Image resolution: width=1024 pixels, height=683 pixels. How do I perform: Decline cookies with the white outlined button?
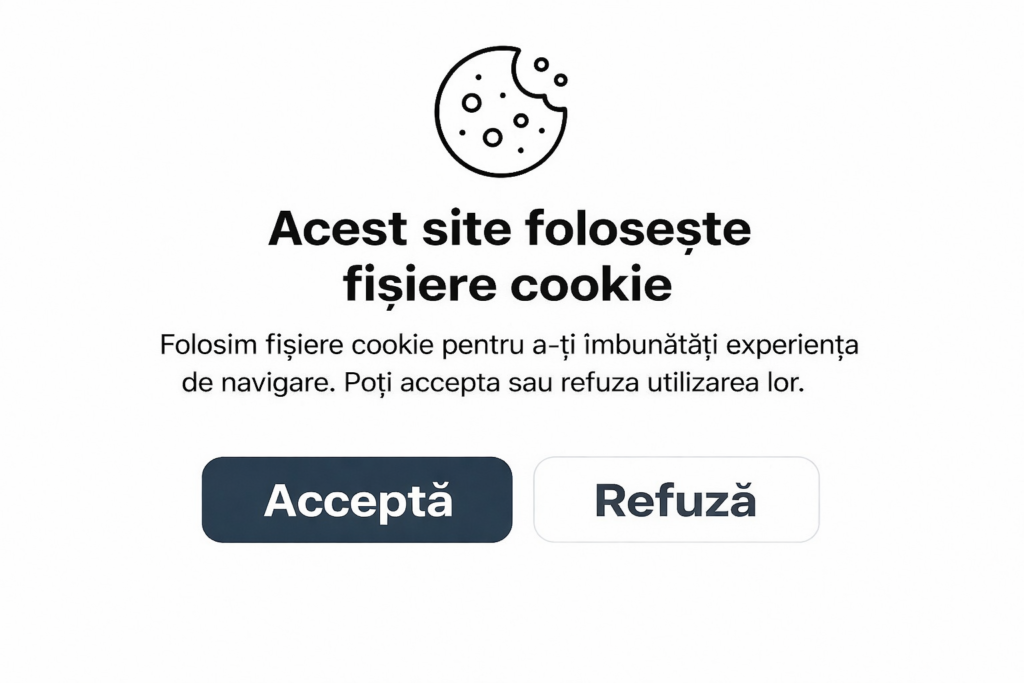coord(676,500)
